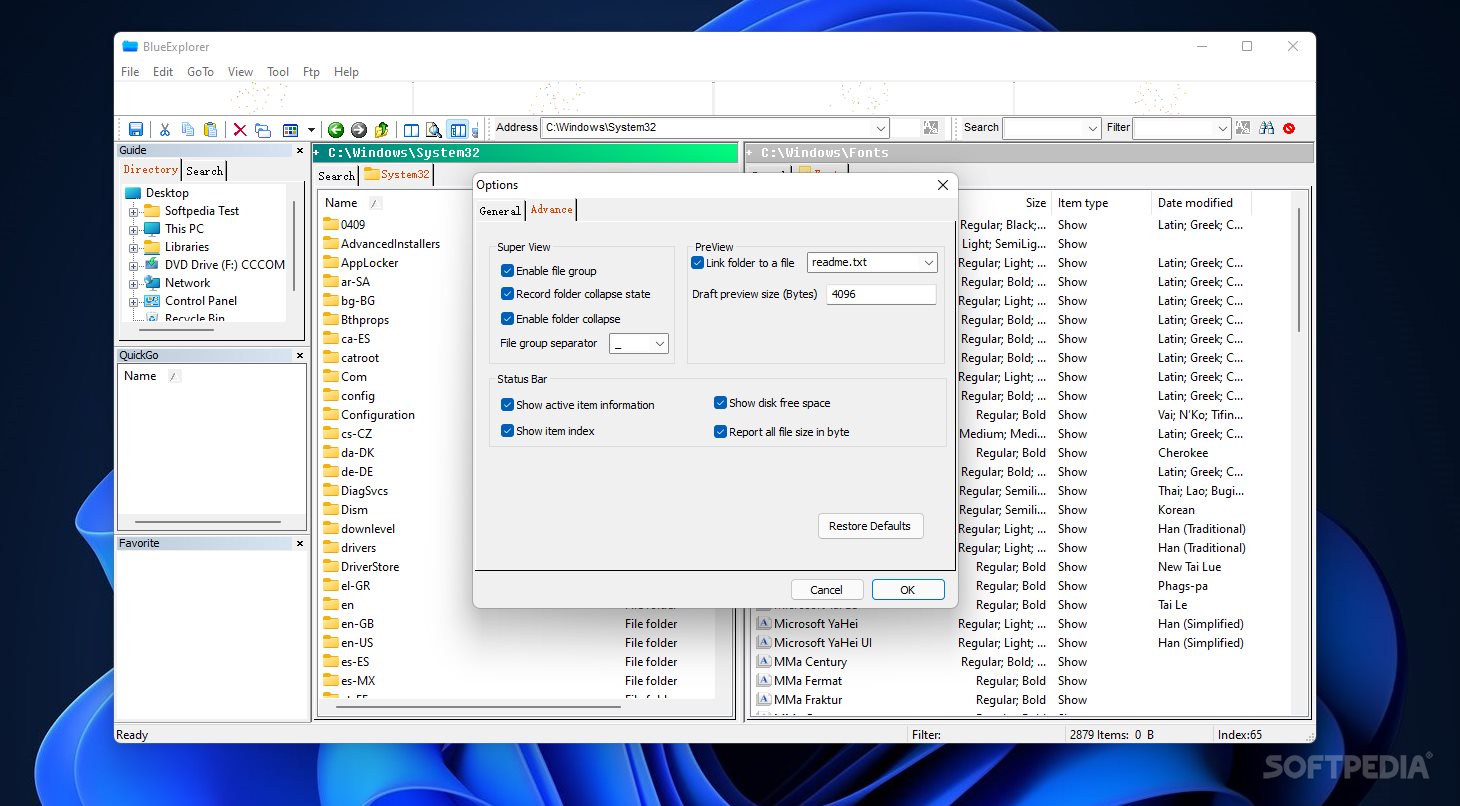The height and width of the screenshot is (806, 1460).
Task: Go Back with the green arrow
Action: coord(336,129)
